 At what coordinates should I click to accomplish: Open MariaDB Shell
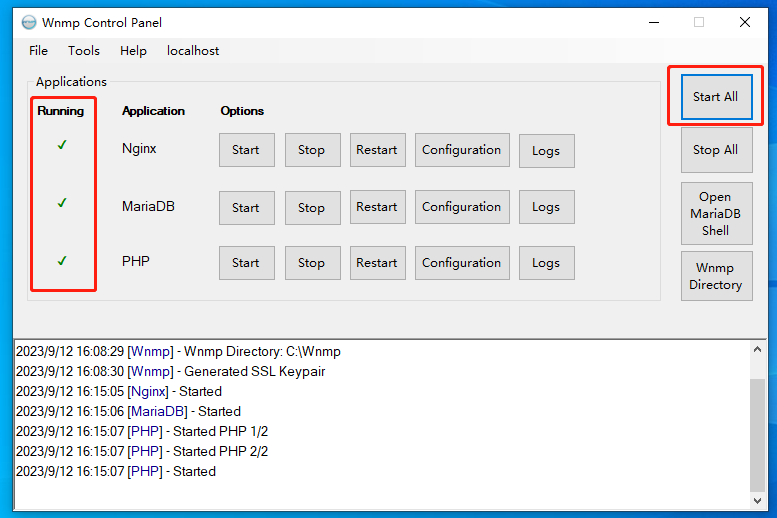pos(717,214)
